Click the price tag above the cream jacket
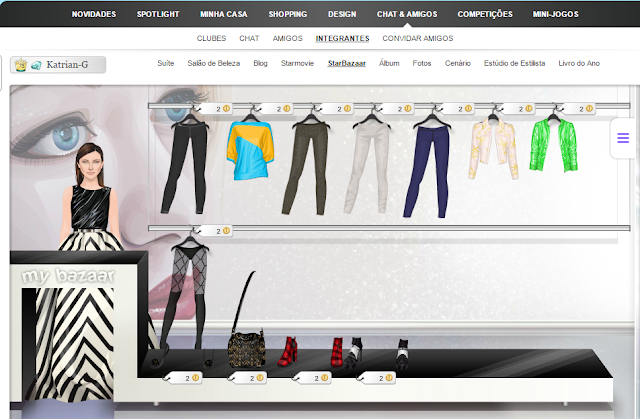This screenshot has width=640, height=419. (516, 109)
